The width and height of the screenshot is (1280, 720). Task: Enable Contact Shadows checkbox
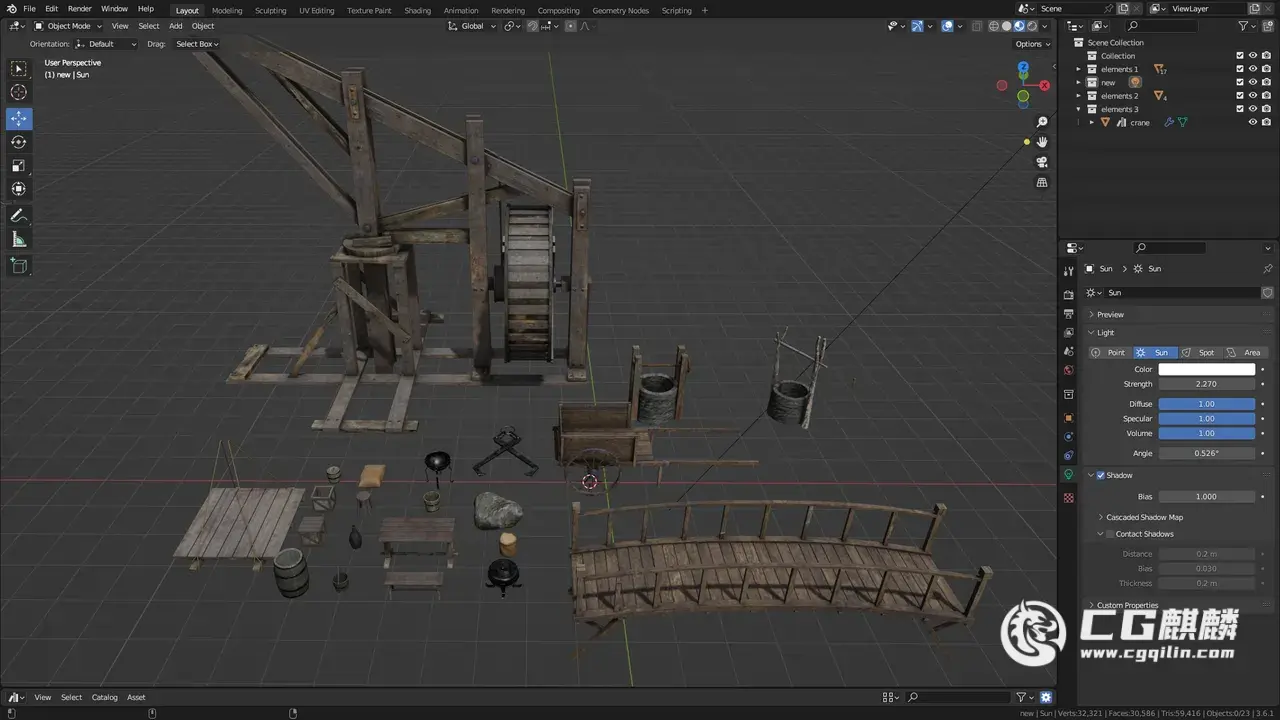(x=1110, y=534)
